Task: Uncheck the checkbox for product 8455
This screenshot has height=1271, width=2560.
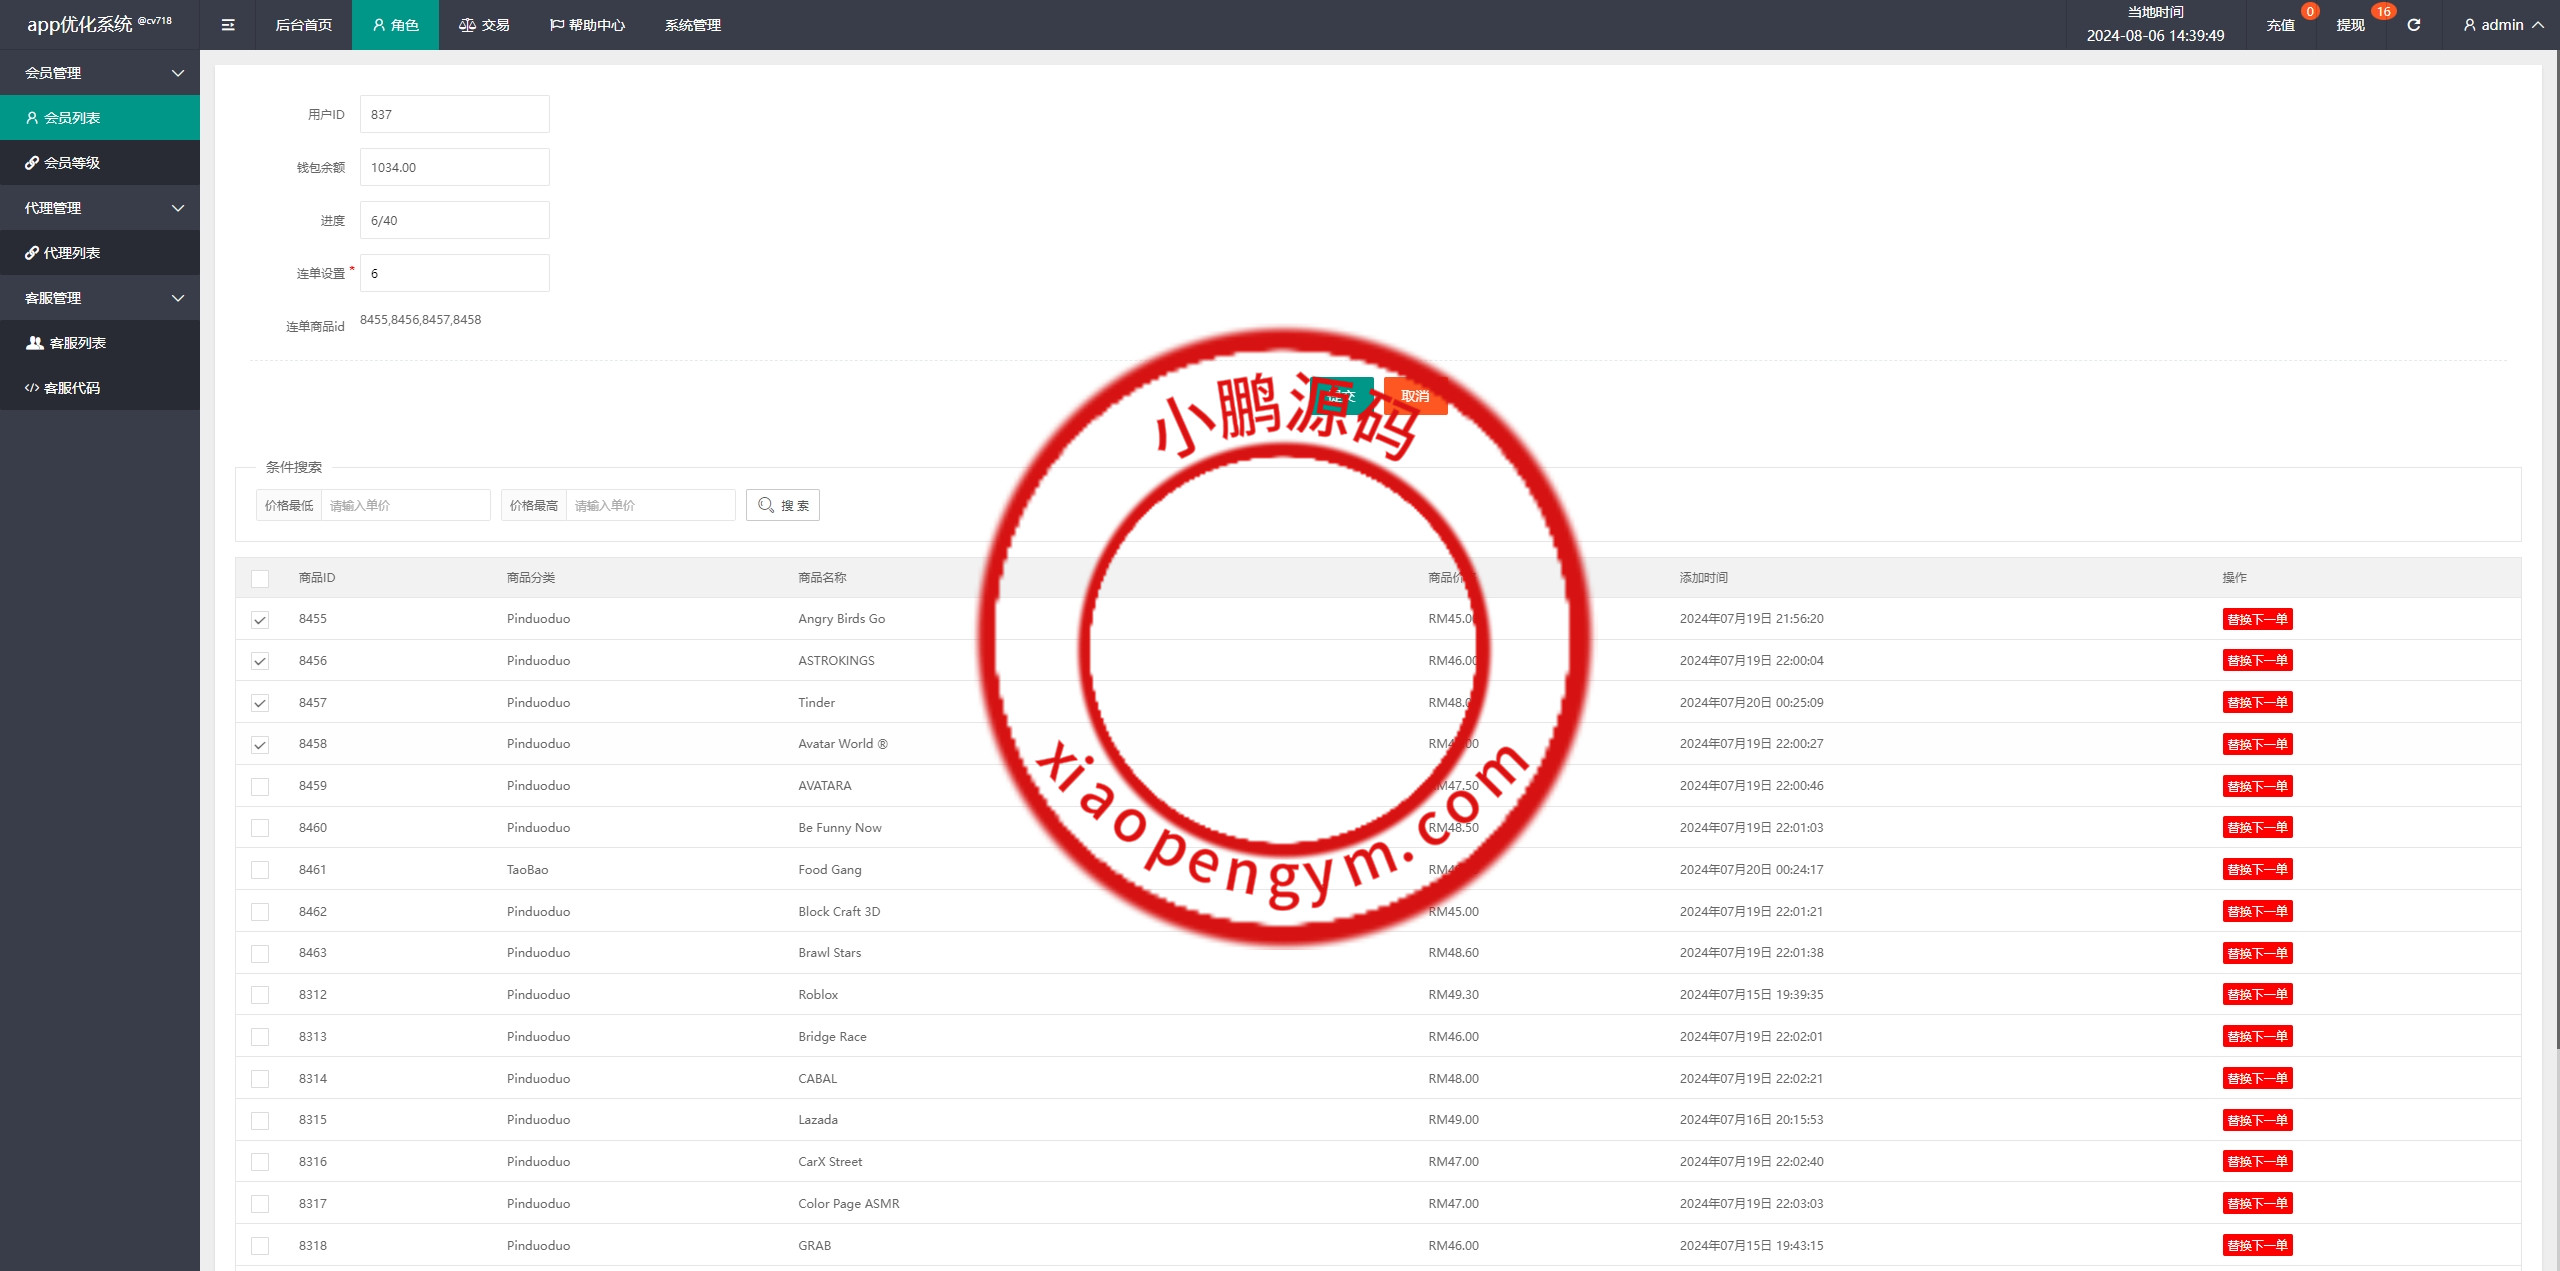Action: click(260, 620)
